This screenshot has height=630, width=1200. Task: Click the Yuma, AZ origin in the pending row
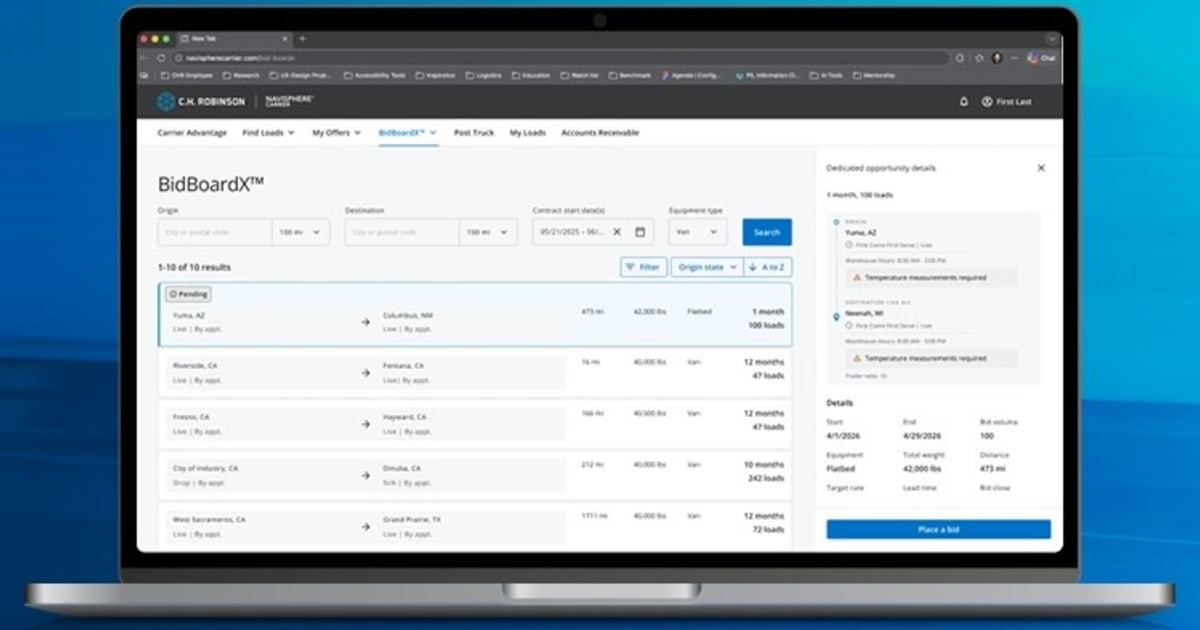tap(189, 315)
